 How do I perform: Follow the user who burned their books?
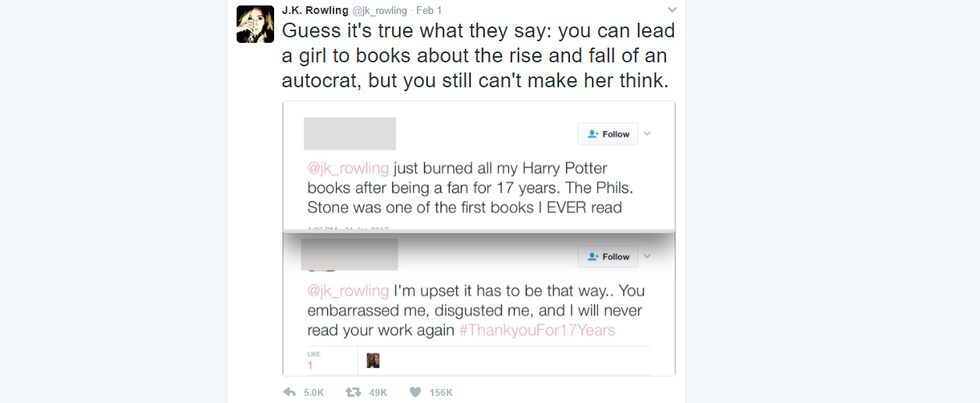(608, 134)
